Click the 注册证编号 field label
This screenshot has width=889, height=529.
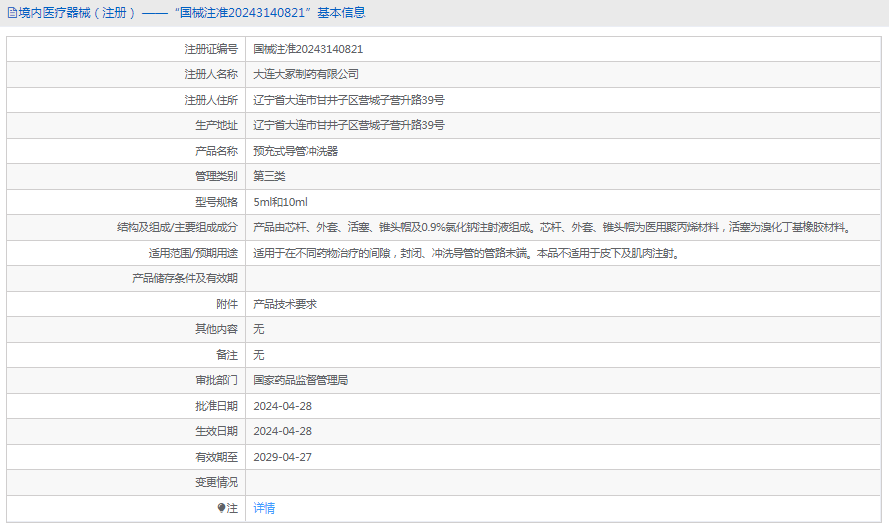point(211,49)
